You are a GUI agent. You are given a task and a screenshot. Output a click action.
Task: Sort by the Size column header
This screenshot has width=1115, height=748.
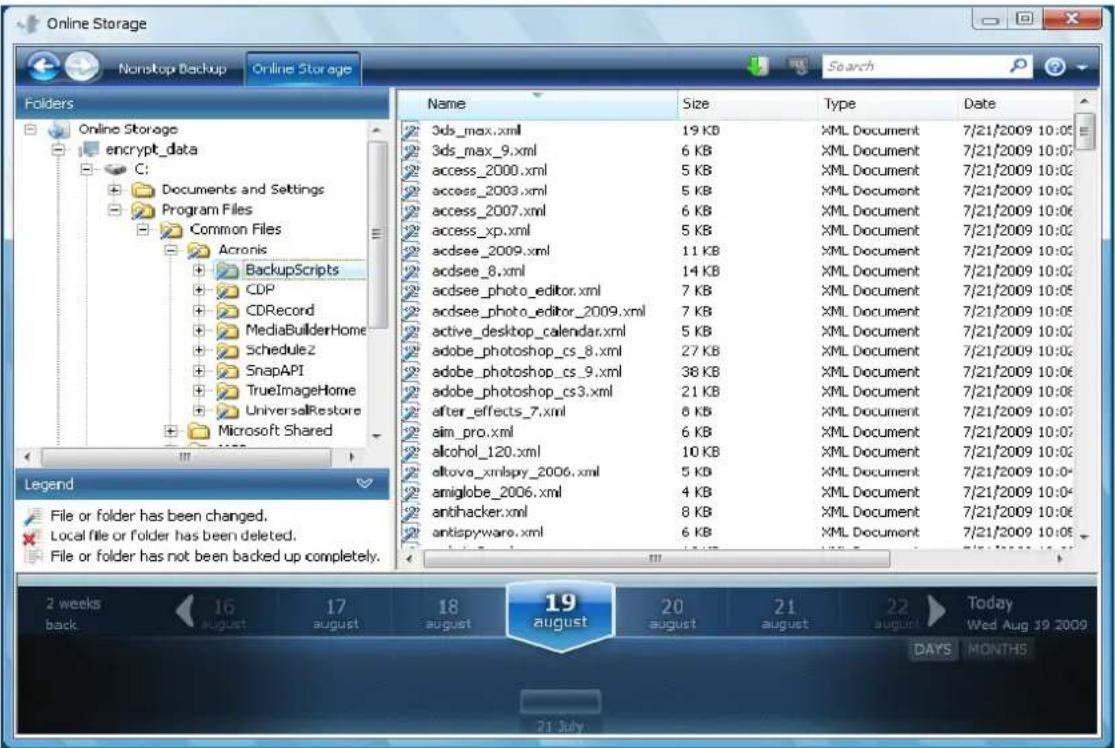click(x=747, y=104)
